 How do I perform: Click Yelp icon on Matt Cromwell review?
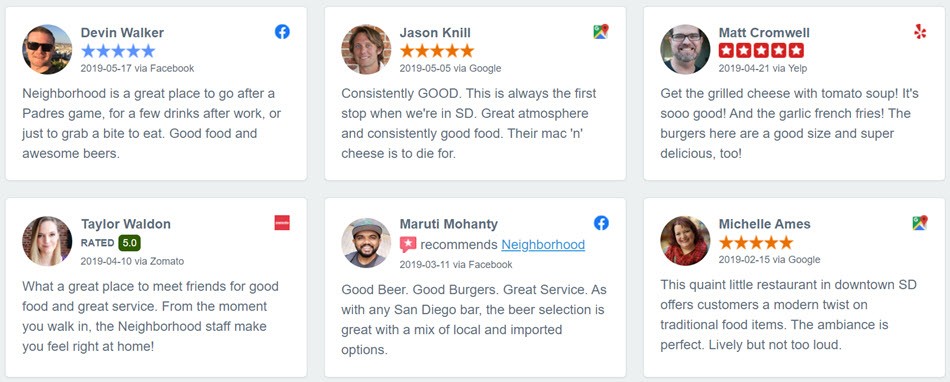click(920, 31)
